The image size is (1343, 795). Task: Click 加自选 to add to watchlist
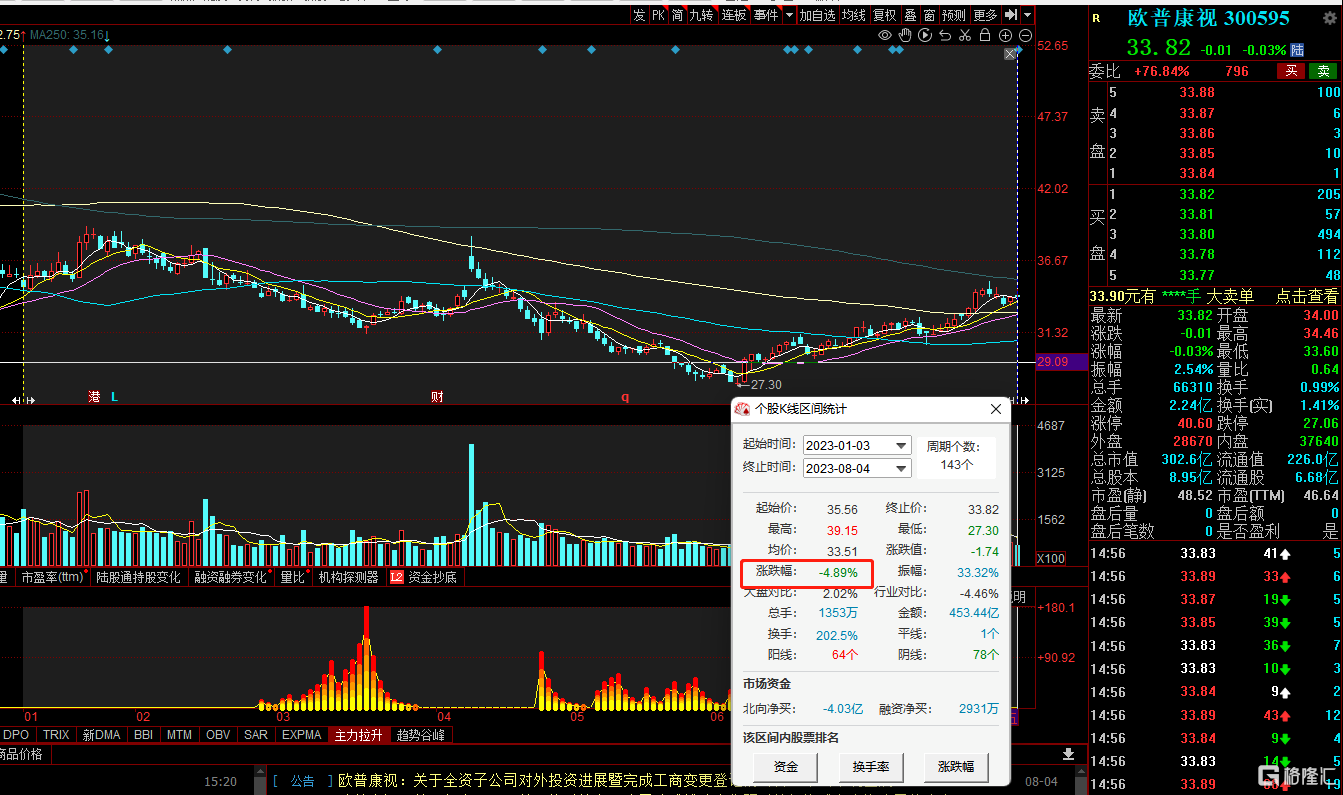coord(817,15)
